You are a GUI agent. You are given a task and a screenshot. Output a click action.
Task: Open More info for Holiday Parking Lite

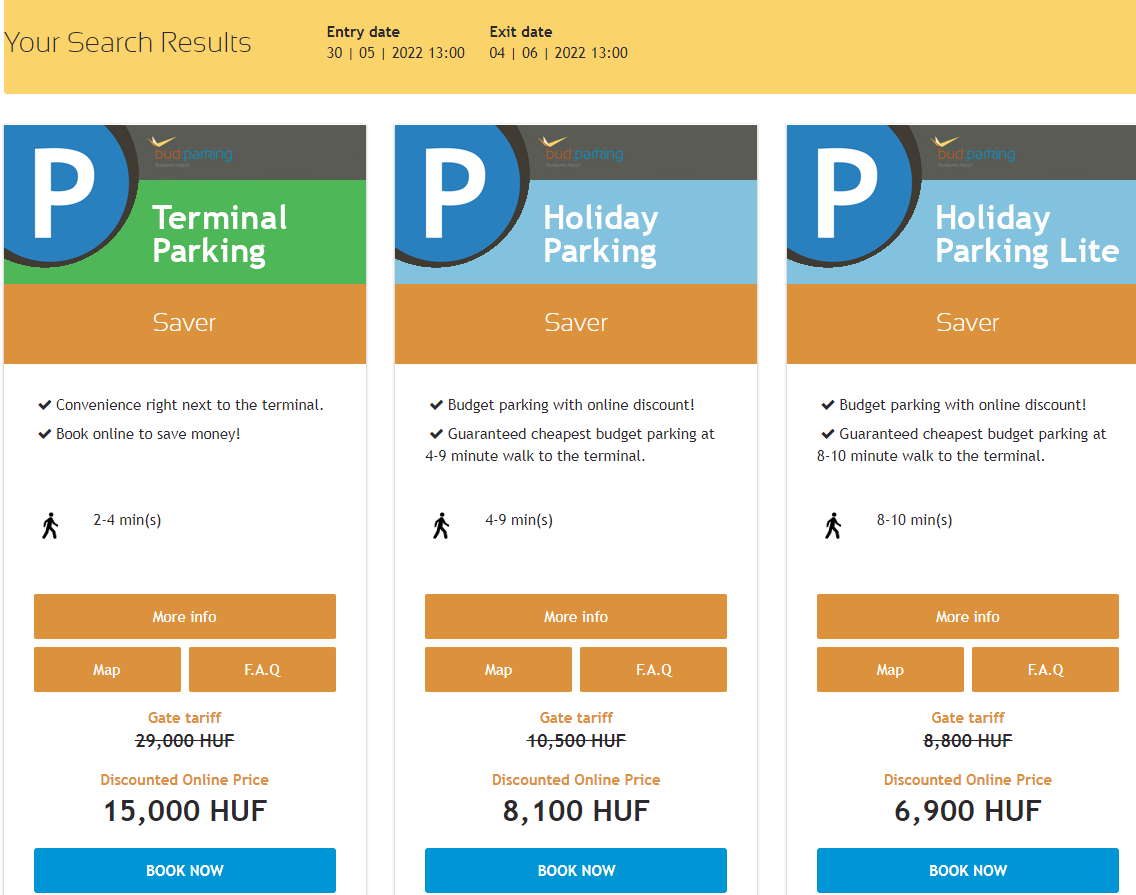click(967, 617)
